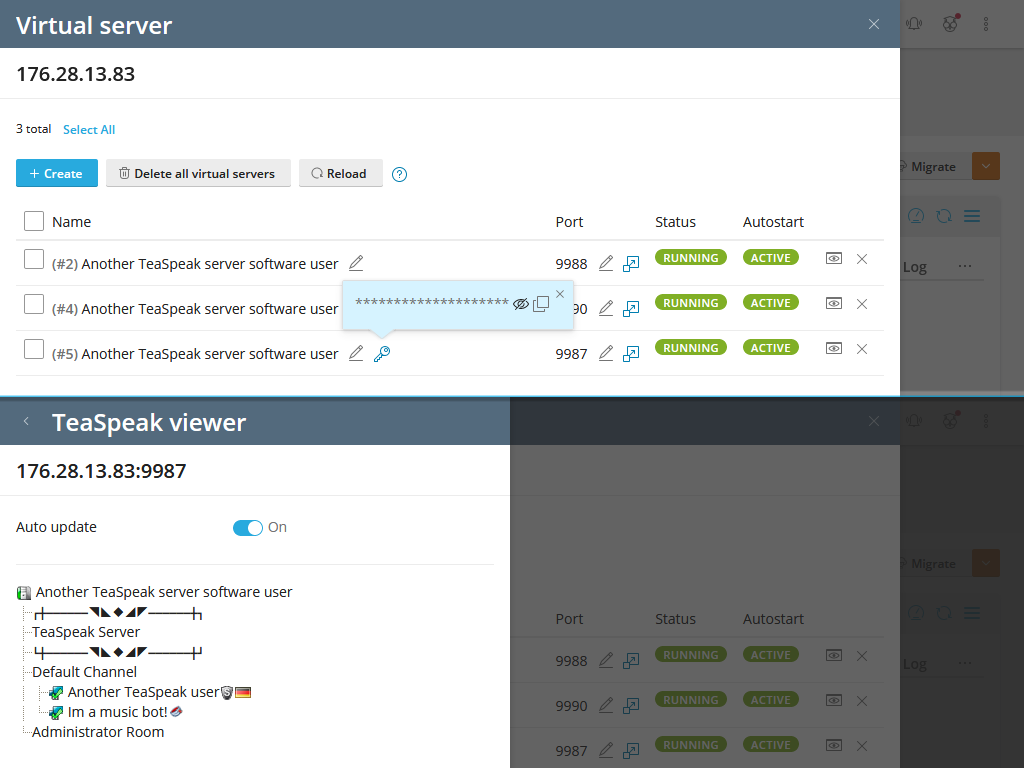This screenshot has height=768, width=1024.
Task: Collapse TeaSpeak viewer with back chevron
Action: (x=26, y=421)
